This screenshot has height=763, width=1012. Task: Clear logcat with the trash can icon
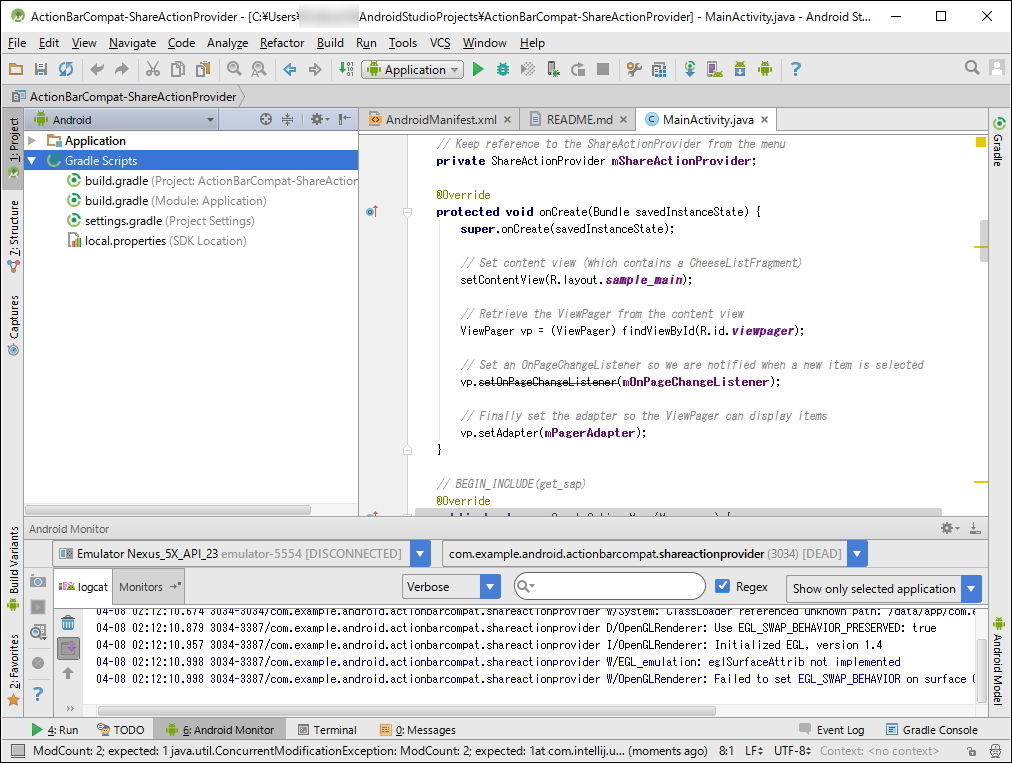[x=68, y=623]
